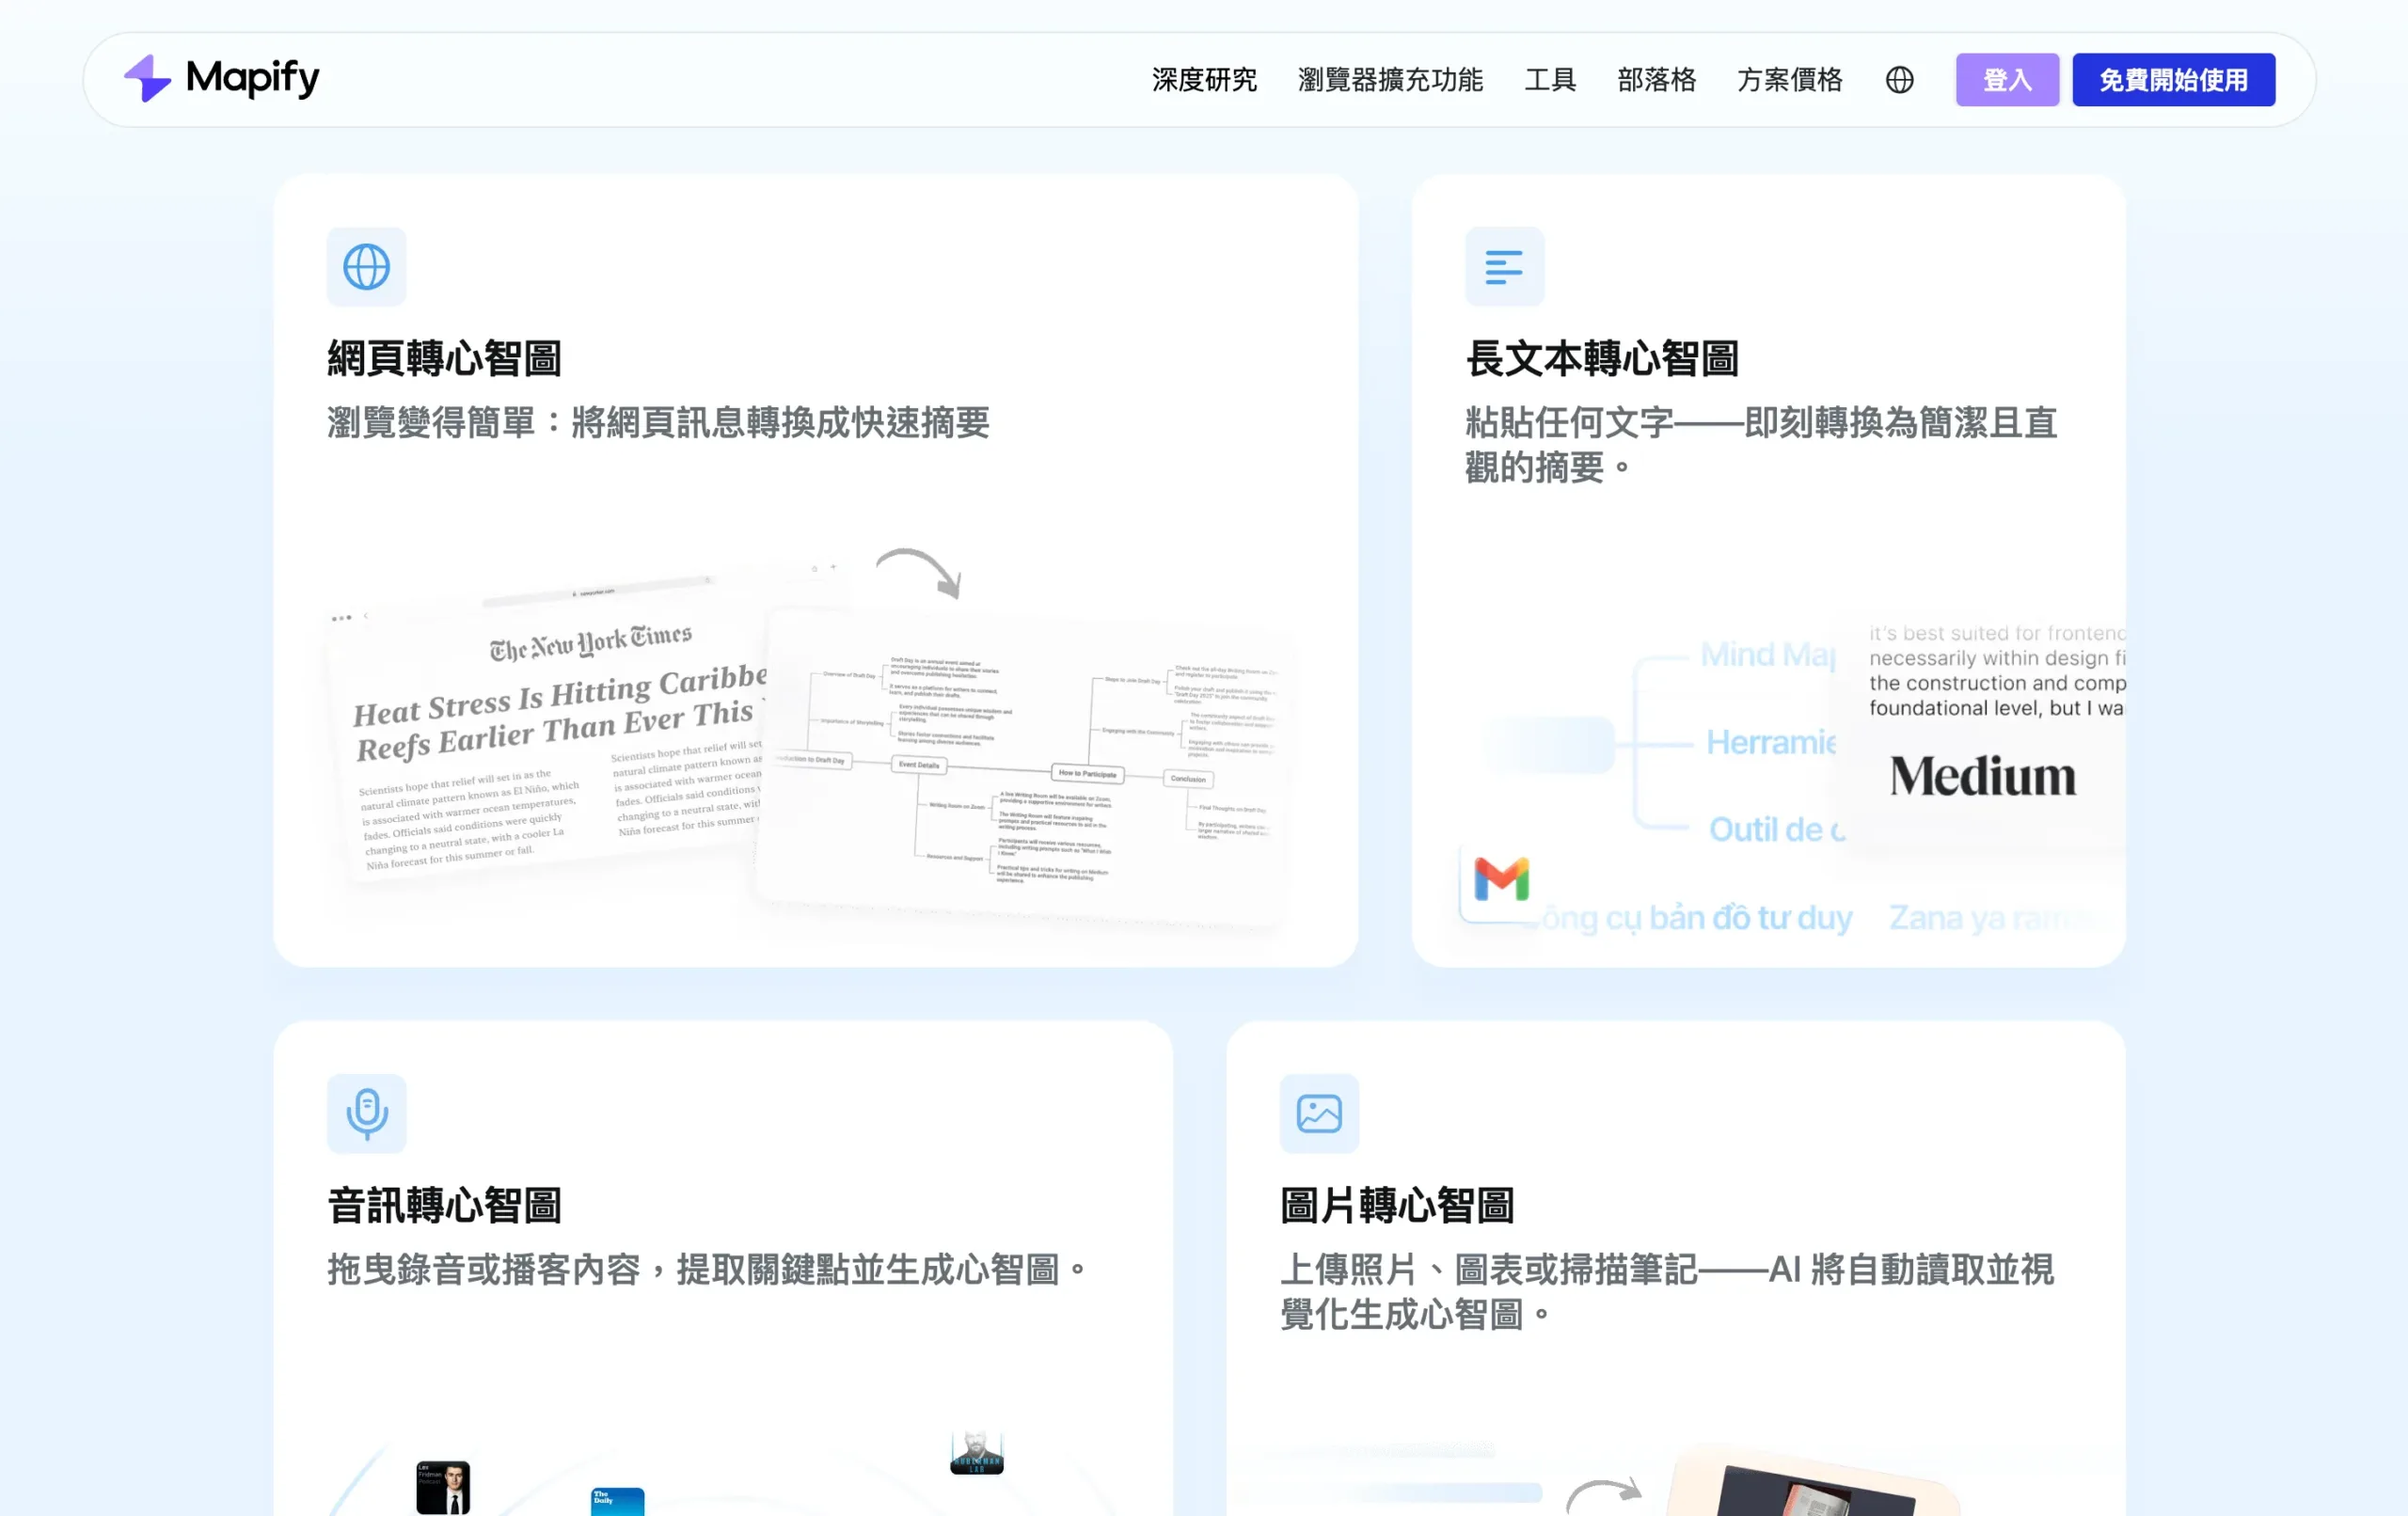2408x1516 pixels.
Task: Click the image icon on 圖片轉心智圖 card
Action: point(1319,1114)
